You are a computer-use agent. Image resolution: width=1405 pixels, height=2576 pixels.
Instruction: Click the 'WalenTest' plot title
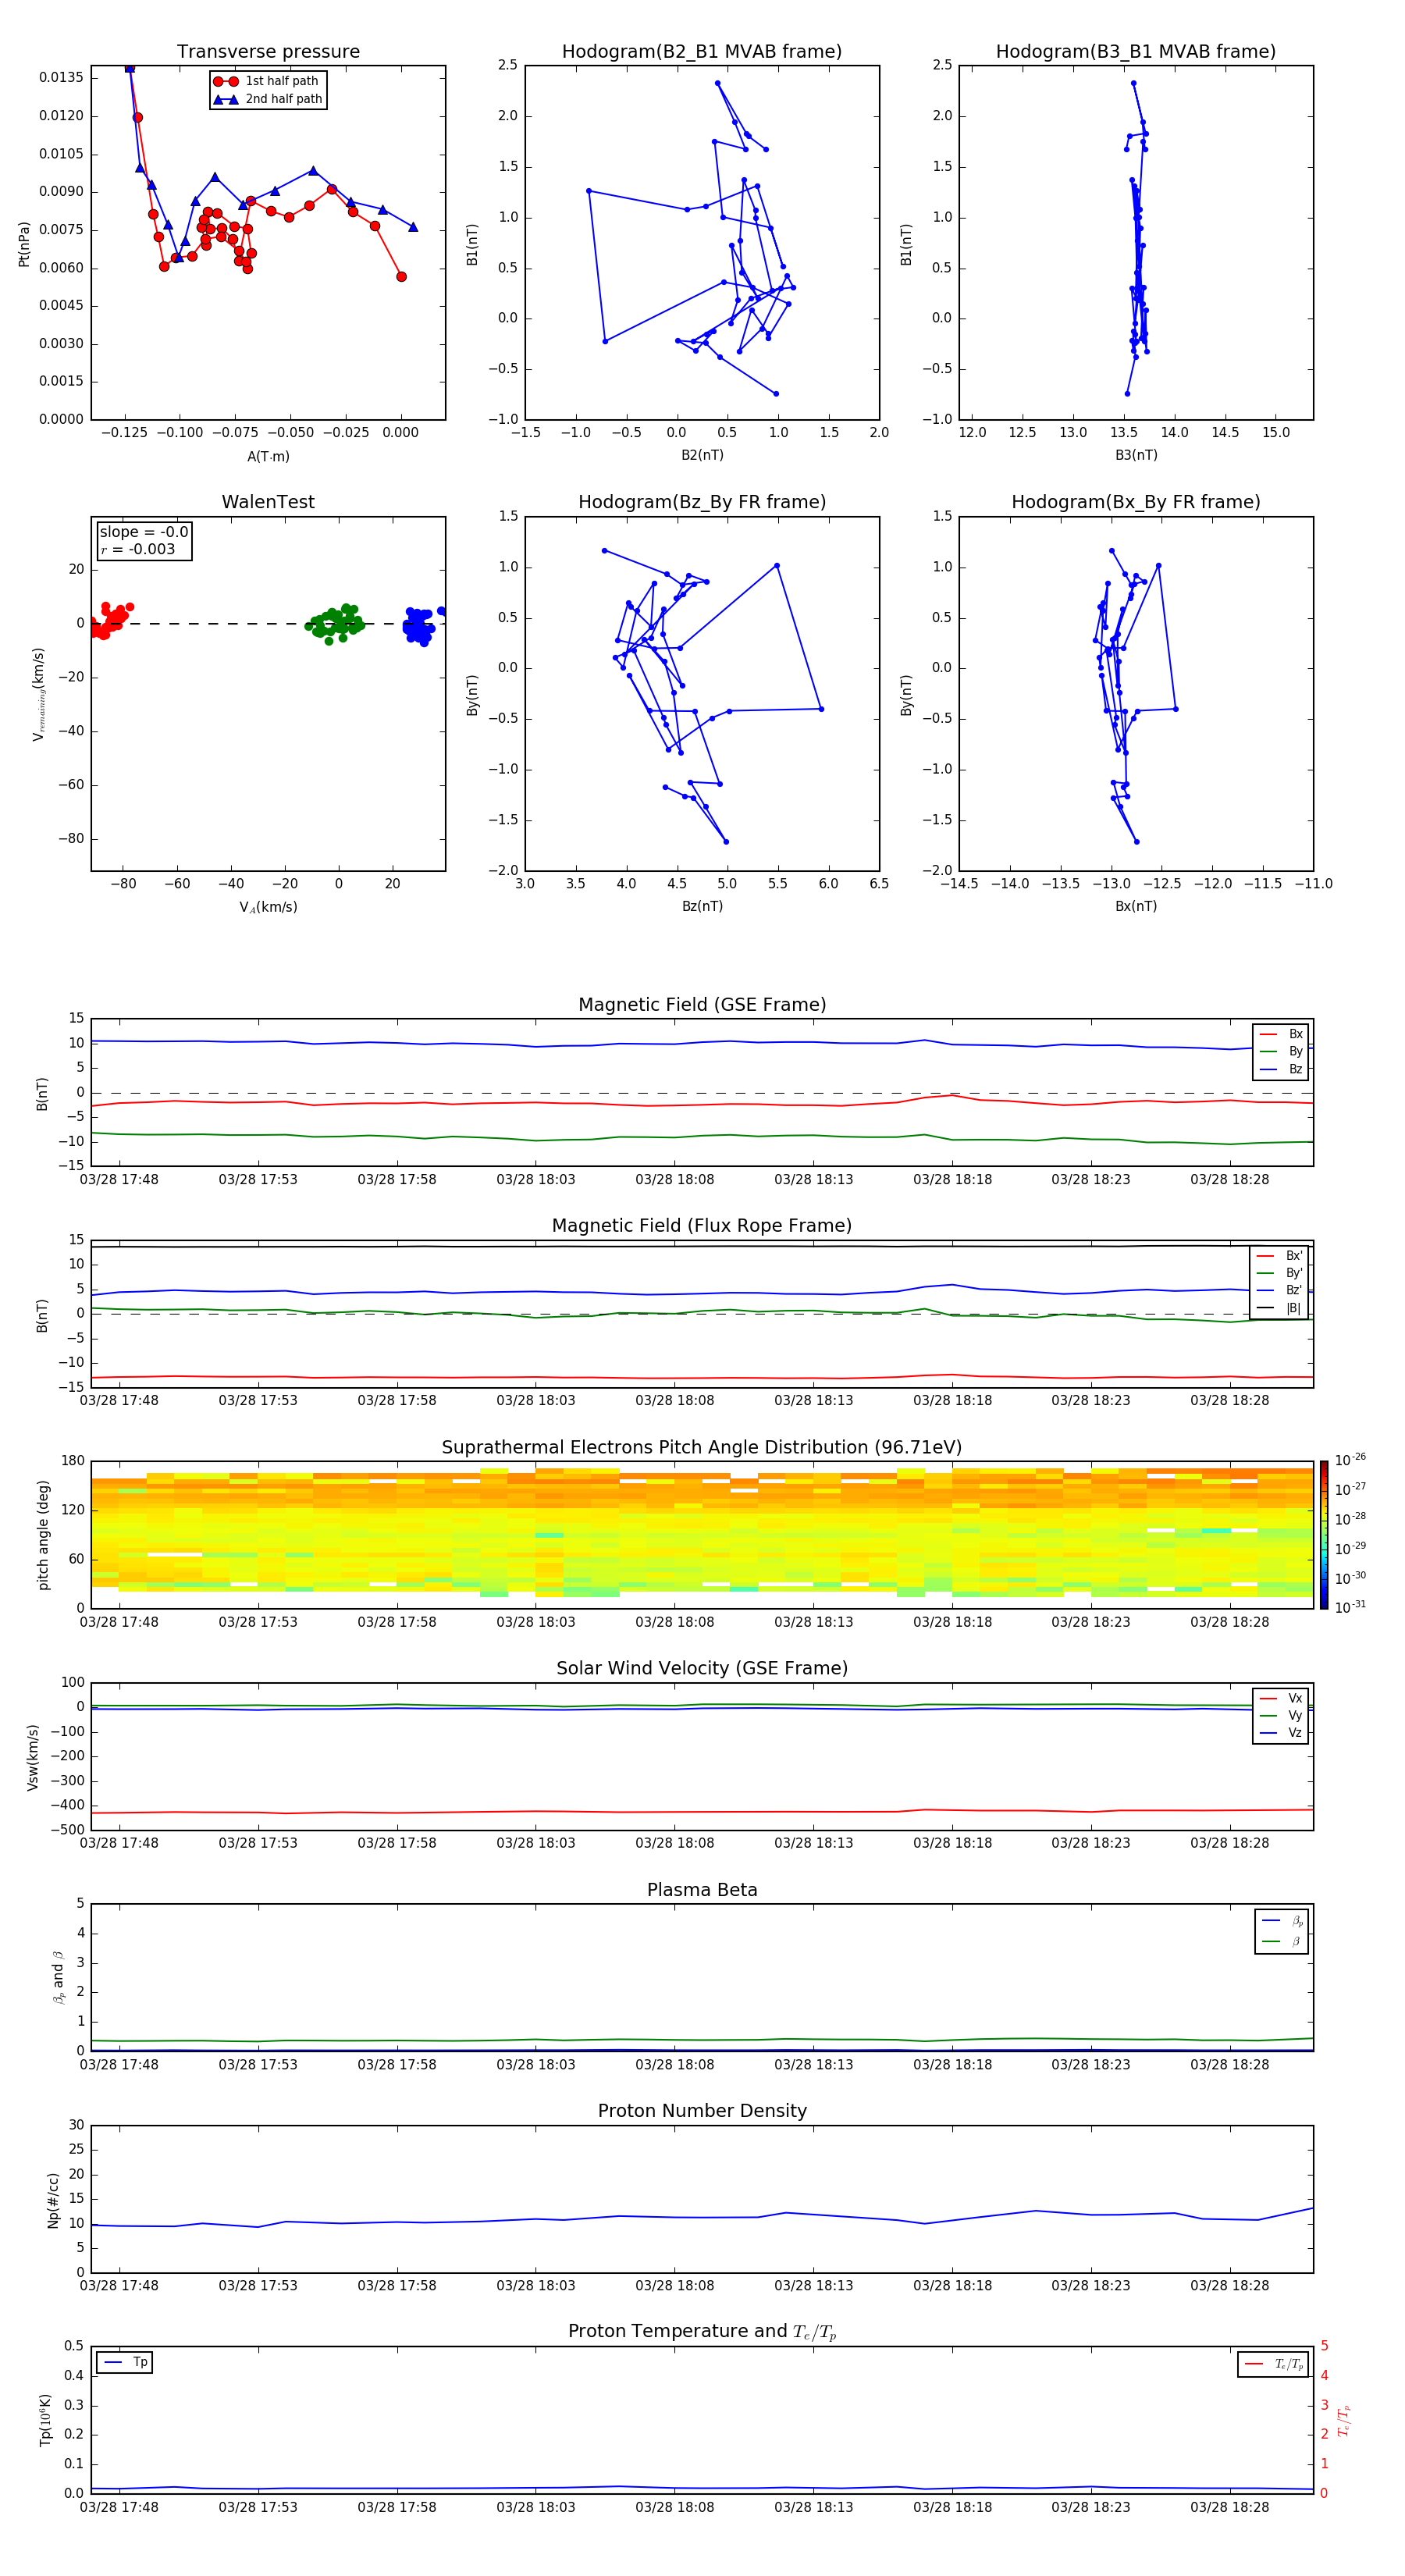pos(268,502)
